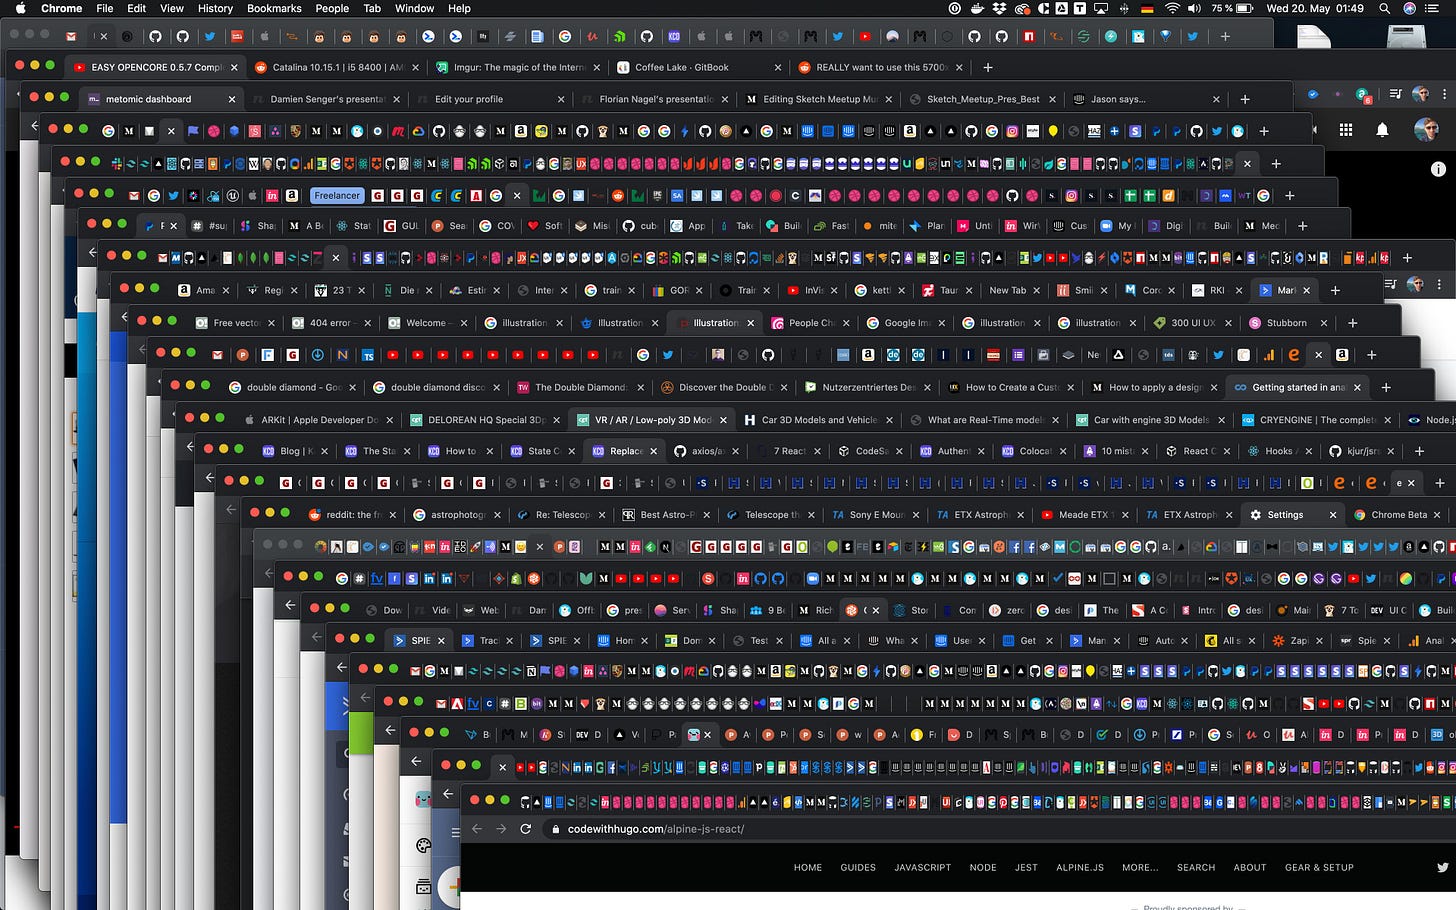Open the Discover the Double Diamond tab
Image resolution: width=1456 pixels, height=910 pixels.
pos(722,387)
